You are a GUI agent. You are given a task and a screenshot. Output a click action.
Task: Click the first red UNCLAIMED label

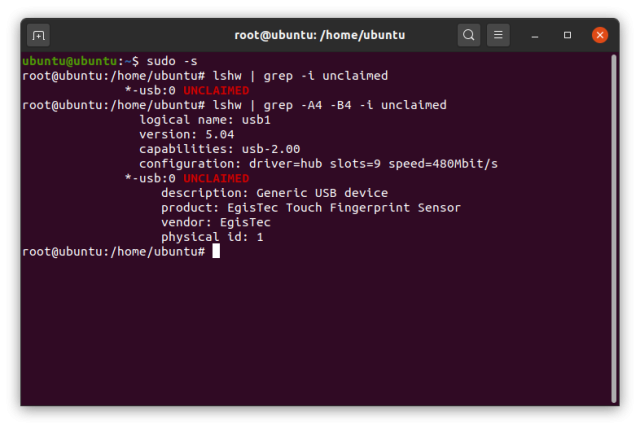216,91
